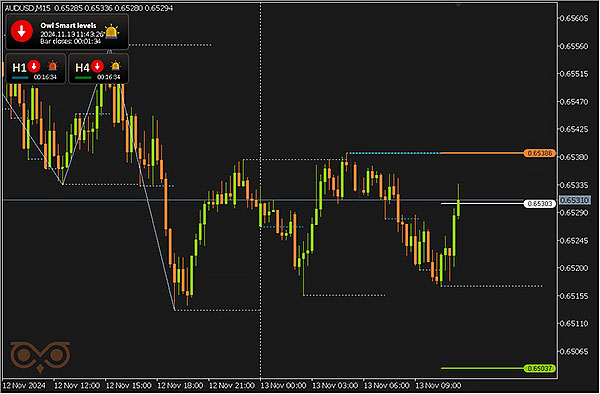Click the orange 0.65386 price level label
This screenshot has width=600, height=394.
tap(540, 153)
